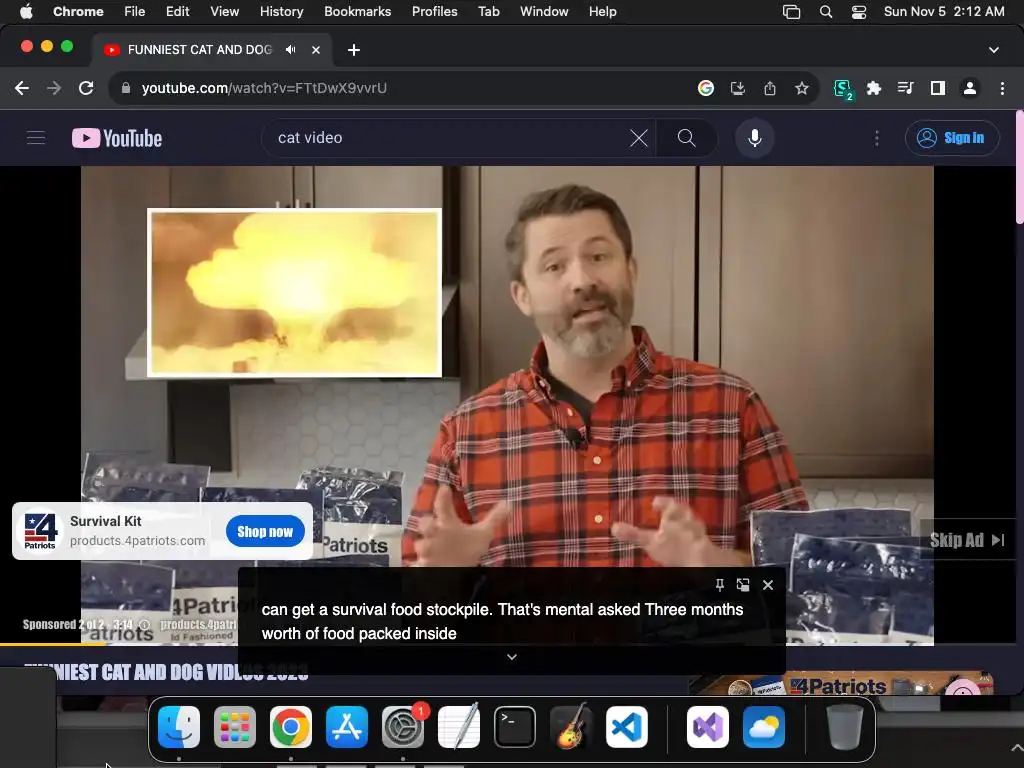Open Trash from the Dock
This screenshot has height=768, width=1024.
click(845, 727)
